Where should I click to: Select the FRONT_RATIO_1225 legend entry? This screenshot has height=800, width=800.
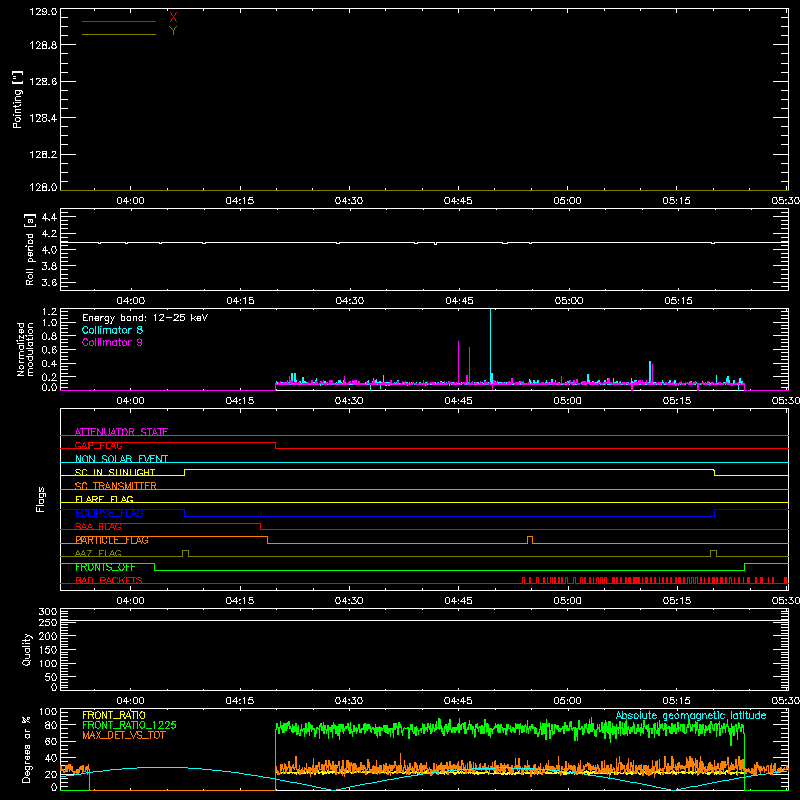[x=130, y=725]
